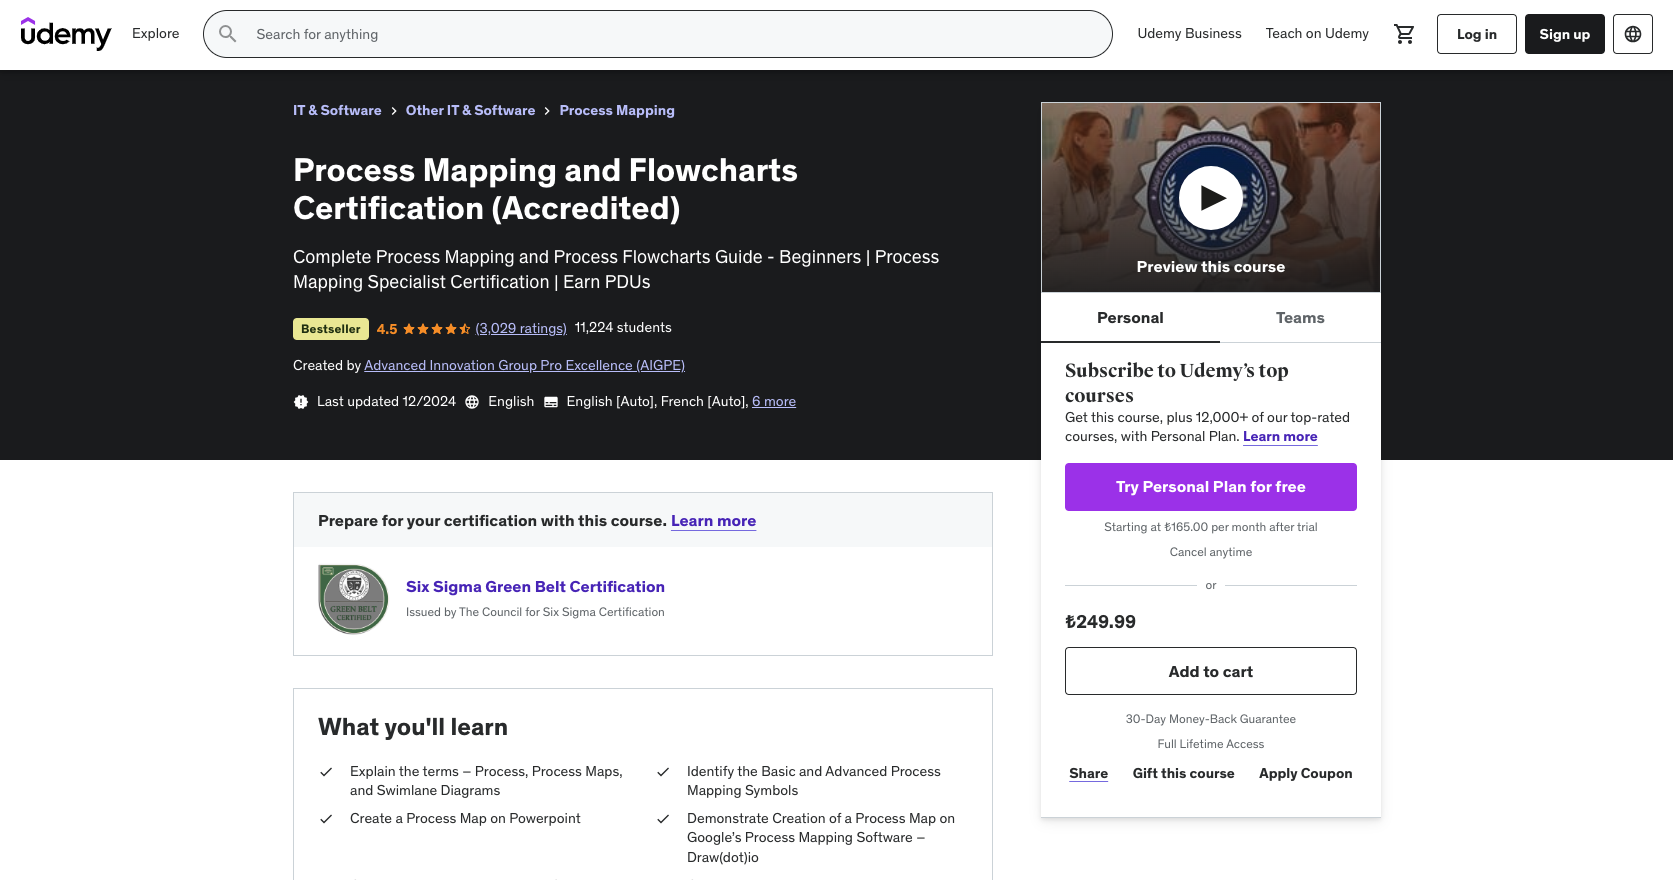
Task: Expand the 6 more captions link
Action: 774,402
